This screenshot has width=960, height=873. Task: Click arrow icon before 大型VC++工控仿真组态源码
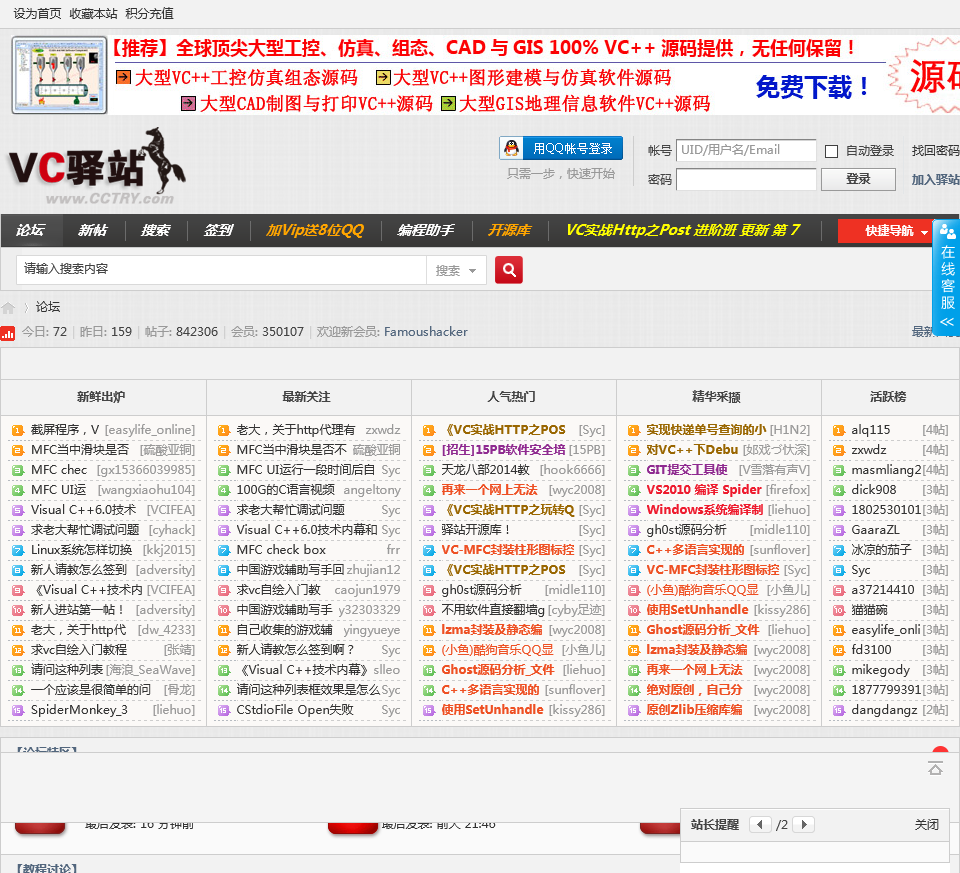click(123, 77)
